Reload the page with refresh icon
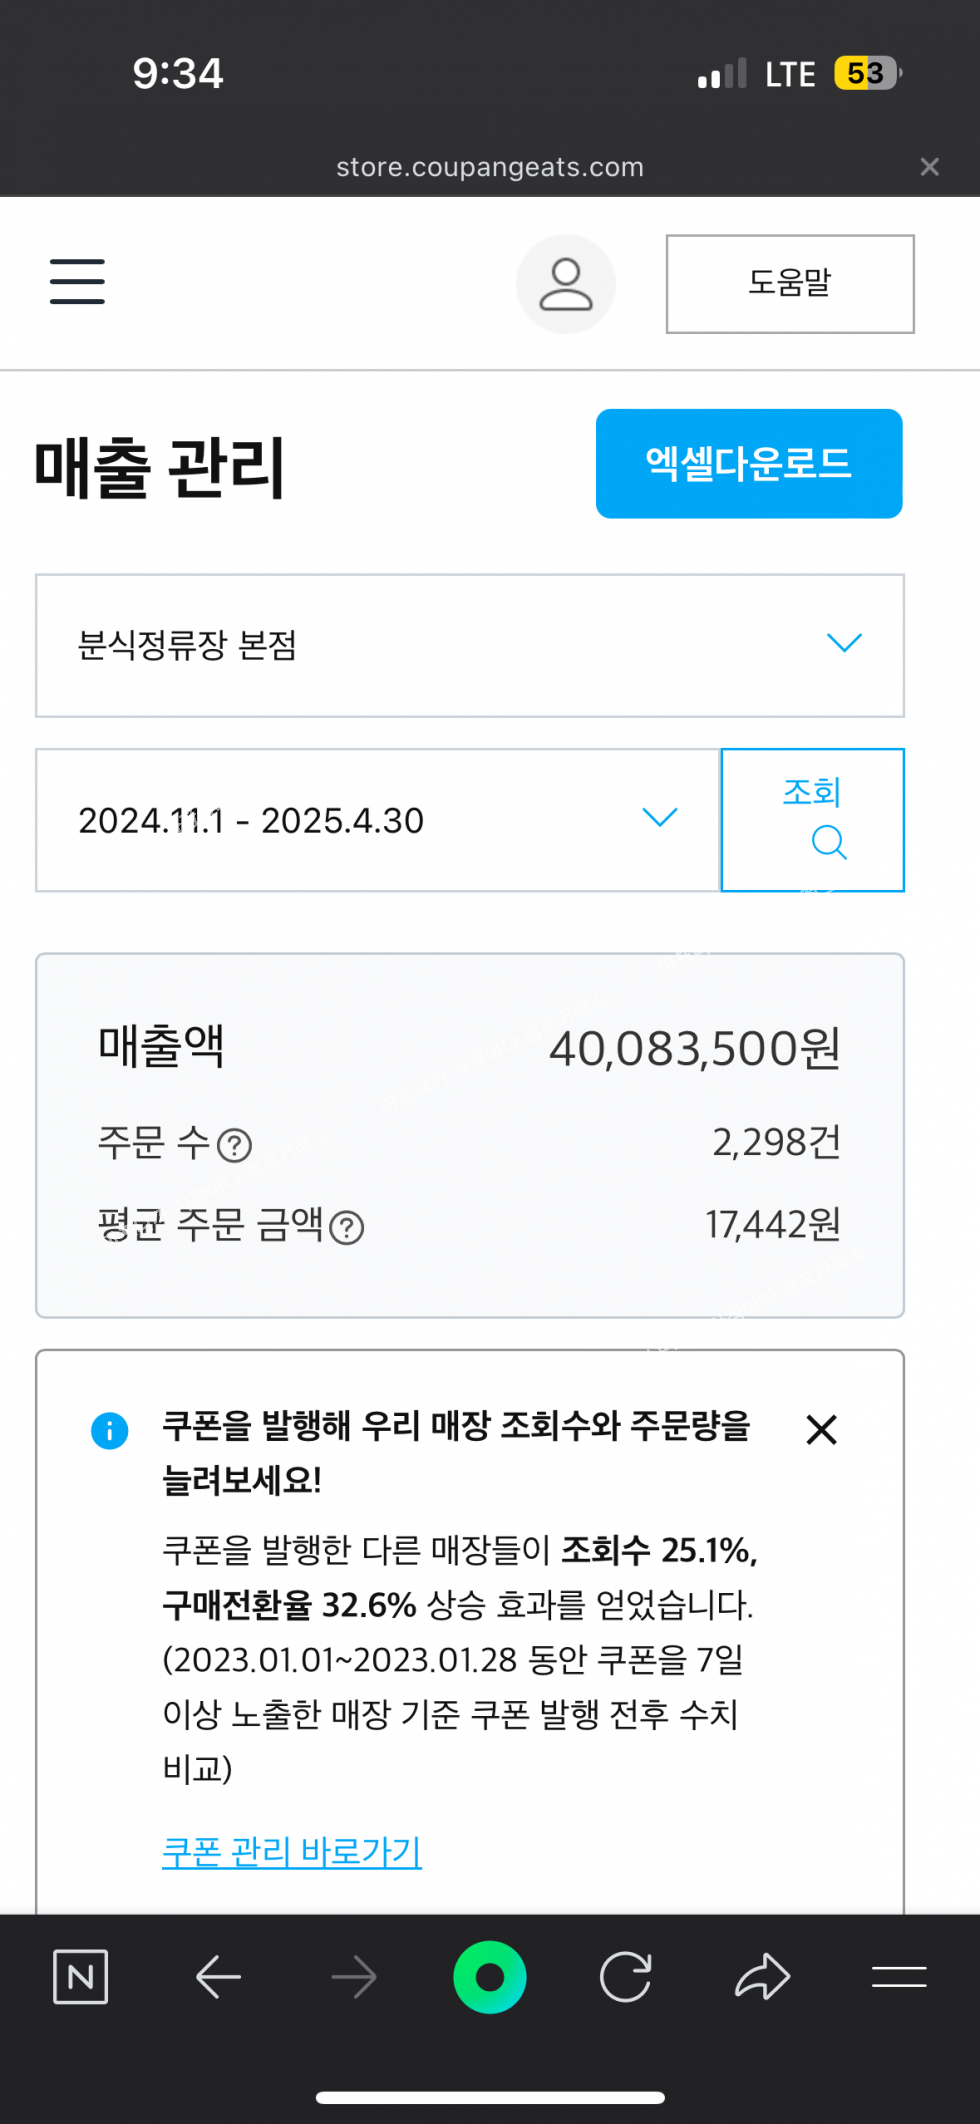This screenshot has width=980, height=2124. (x=626, y=1977)
